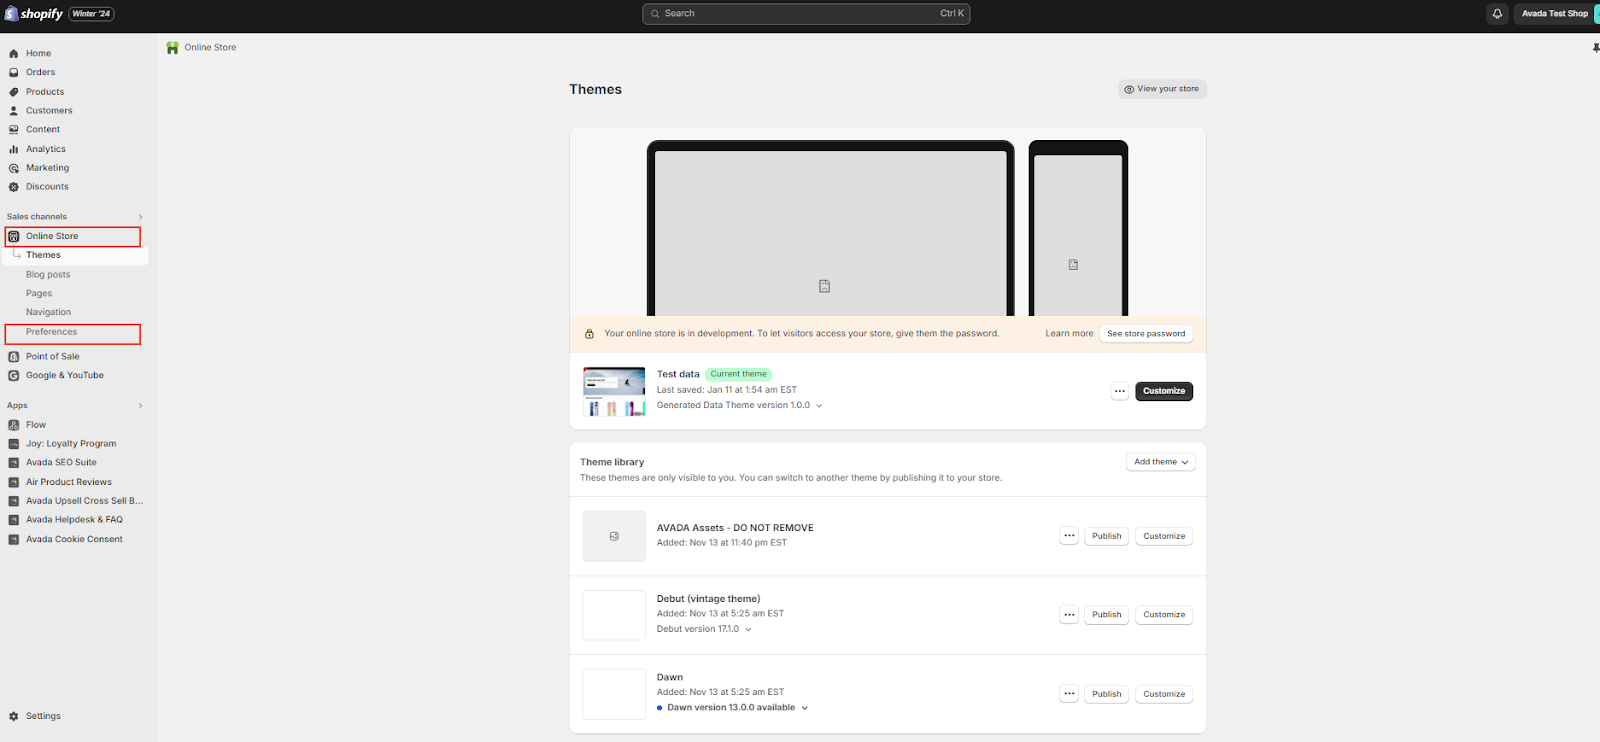Open the Add theme dropdown
1600x742 pixels.
(1161, 462)
